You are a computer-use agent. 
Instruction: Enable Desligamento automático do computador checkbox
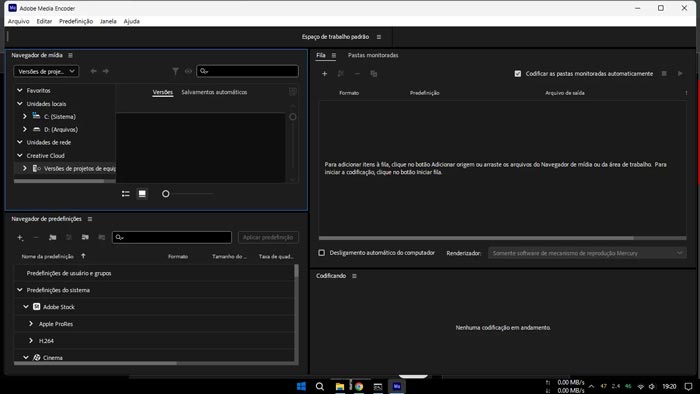click(x=321, y=253)
